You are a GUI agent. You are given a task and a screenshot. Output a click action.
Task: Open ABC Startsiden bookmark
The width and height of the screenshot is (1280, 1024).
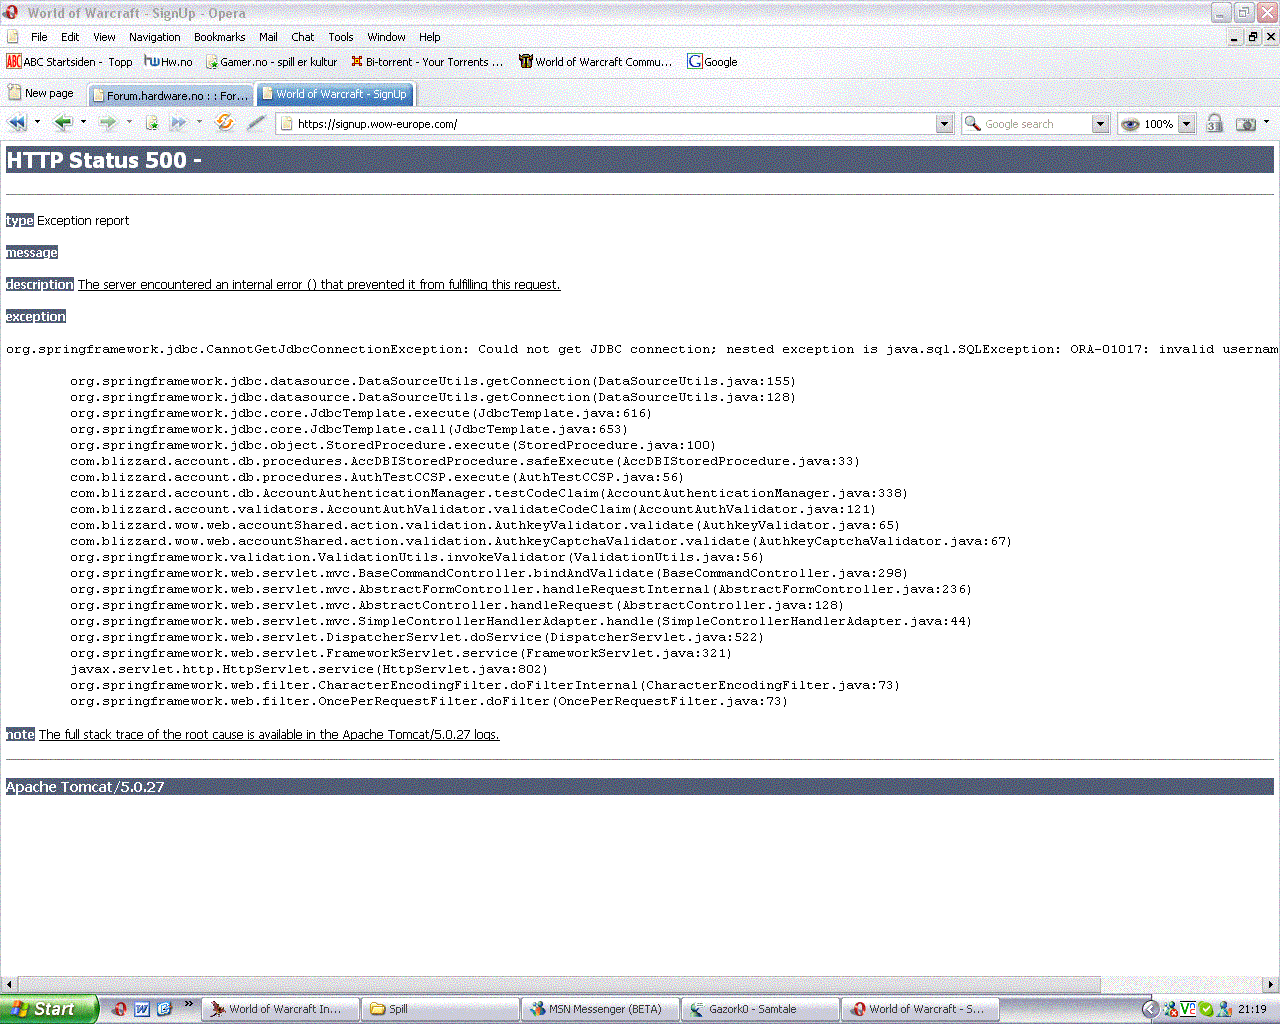(x=70, y=62)
